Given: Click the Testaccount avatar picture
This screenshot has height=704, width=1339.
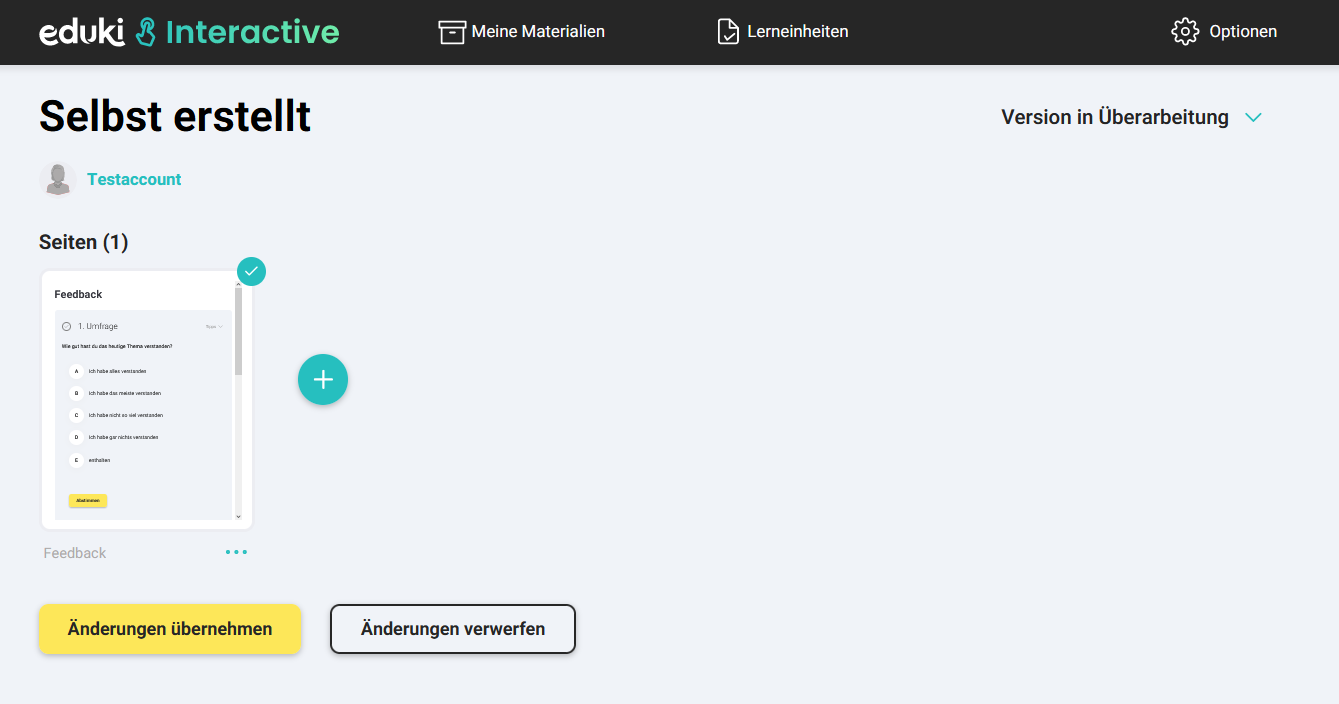Looking at the screenshot, I should [58, 180].
